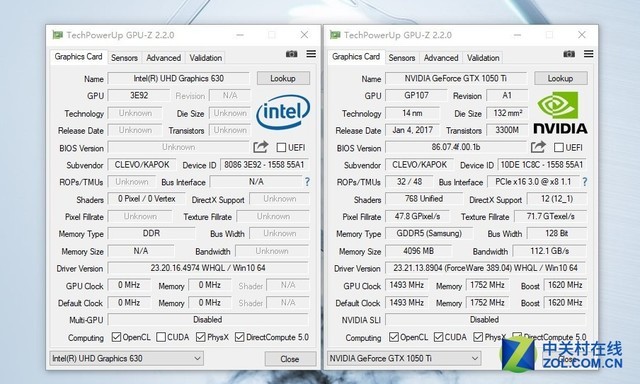
Task: Click DirectX Support value 12 (12_1)
Action: [x=557, y=199]
